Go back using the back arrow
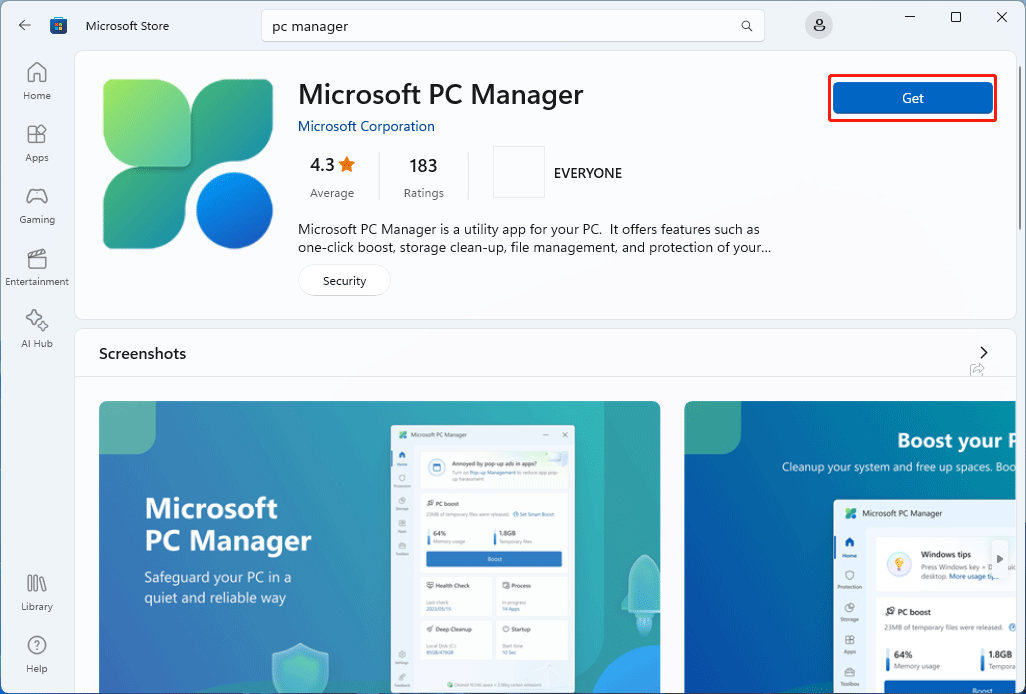 [24, 25]
